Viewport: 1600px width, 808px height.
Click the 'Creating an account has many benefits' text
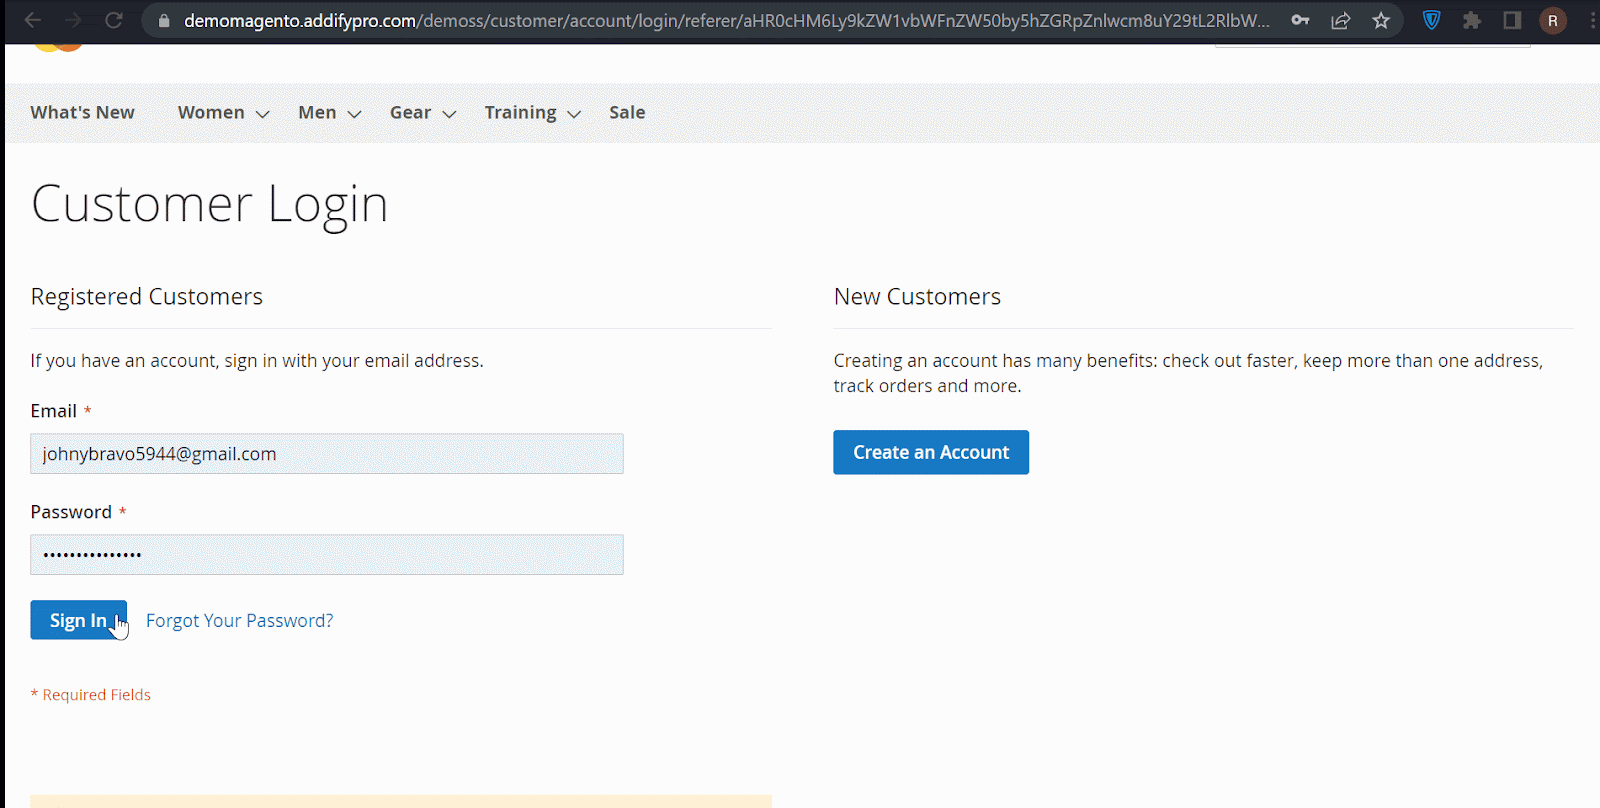point(1188,373)
